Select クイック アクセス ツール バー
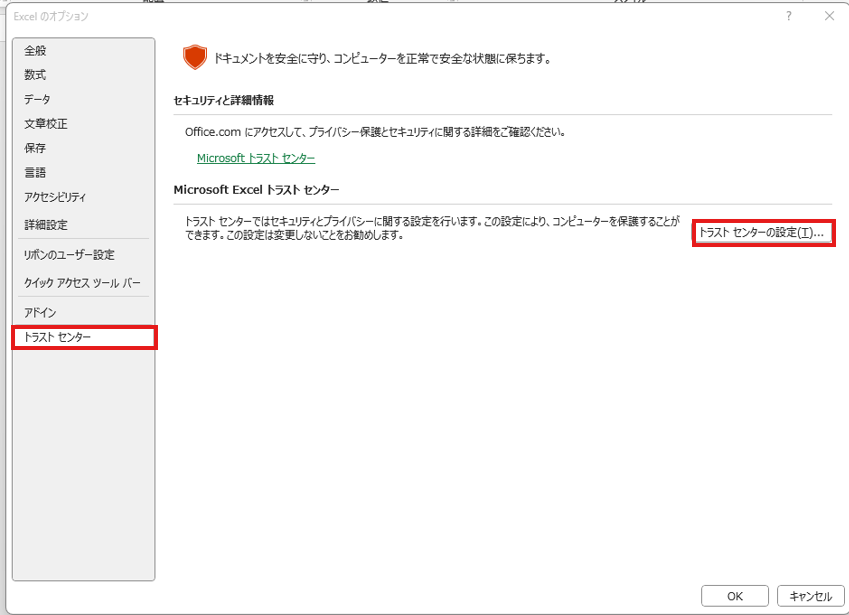Viewport: 849px width, 615px height. (83, 283)
